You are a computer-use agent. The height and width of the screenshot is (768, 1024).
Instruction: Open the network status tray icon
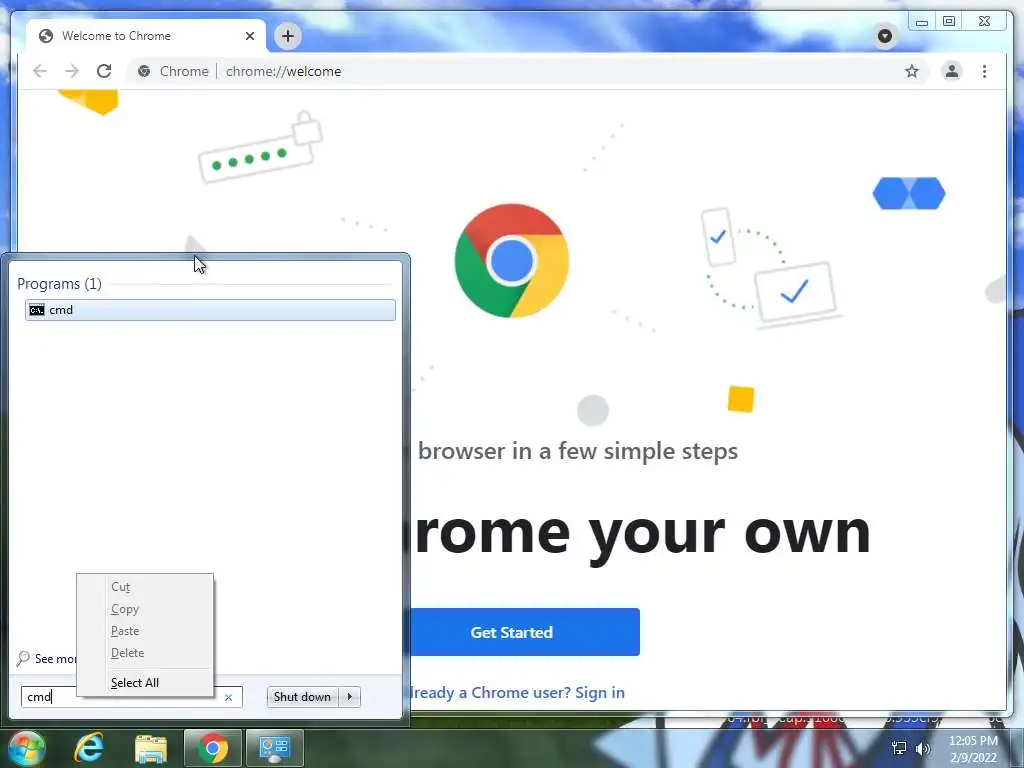[x=899, y=748]
